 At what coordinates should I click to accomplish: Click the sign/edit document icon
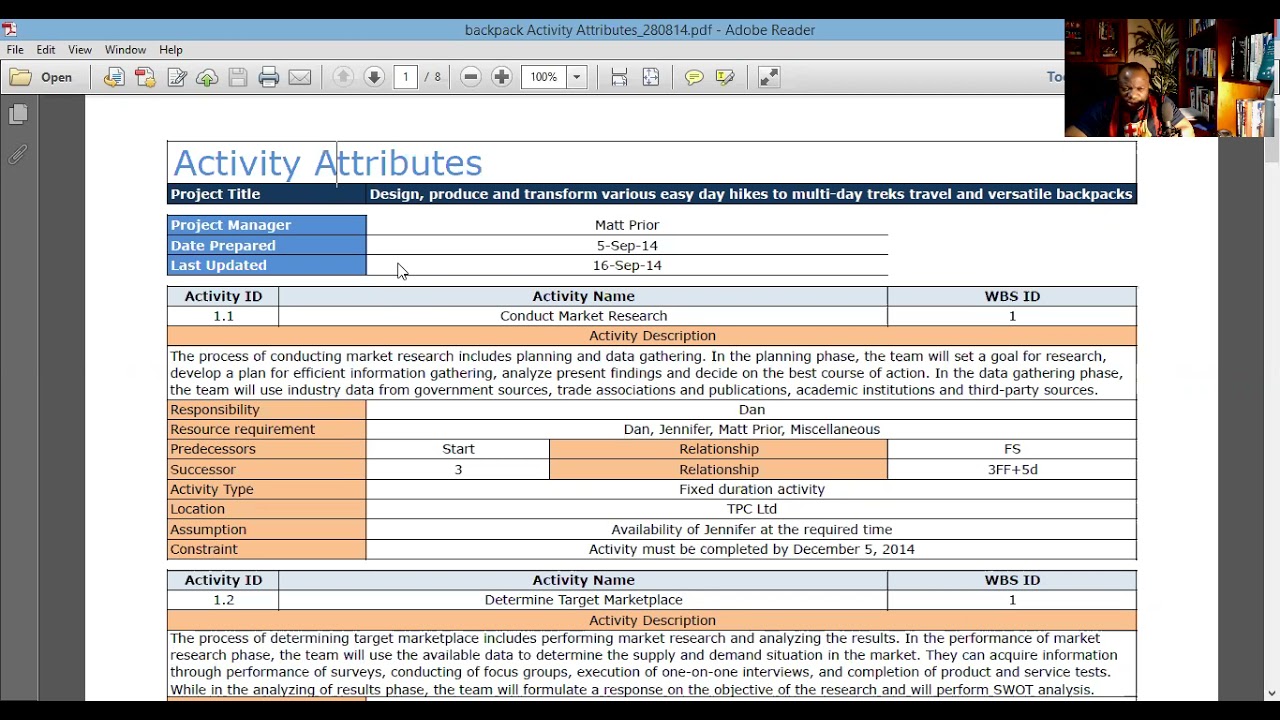177,77
